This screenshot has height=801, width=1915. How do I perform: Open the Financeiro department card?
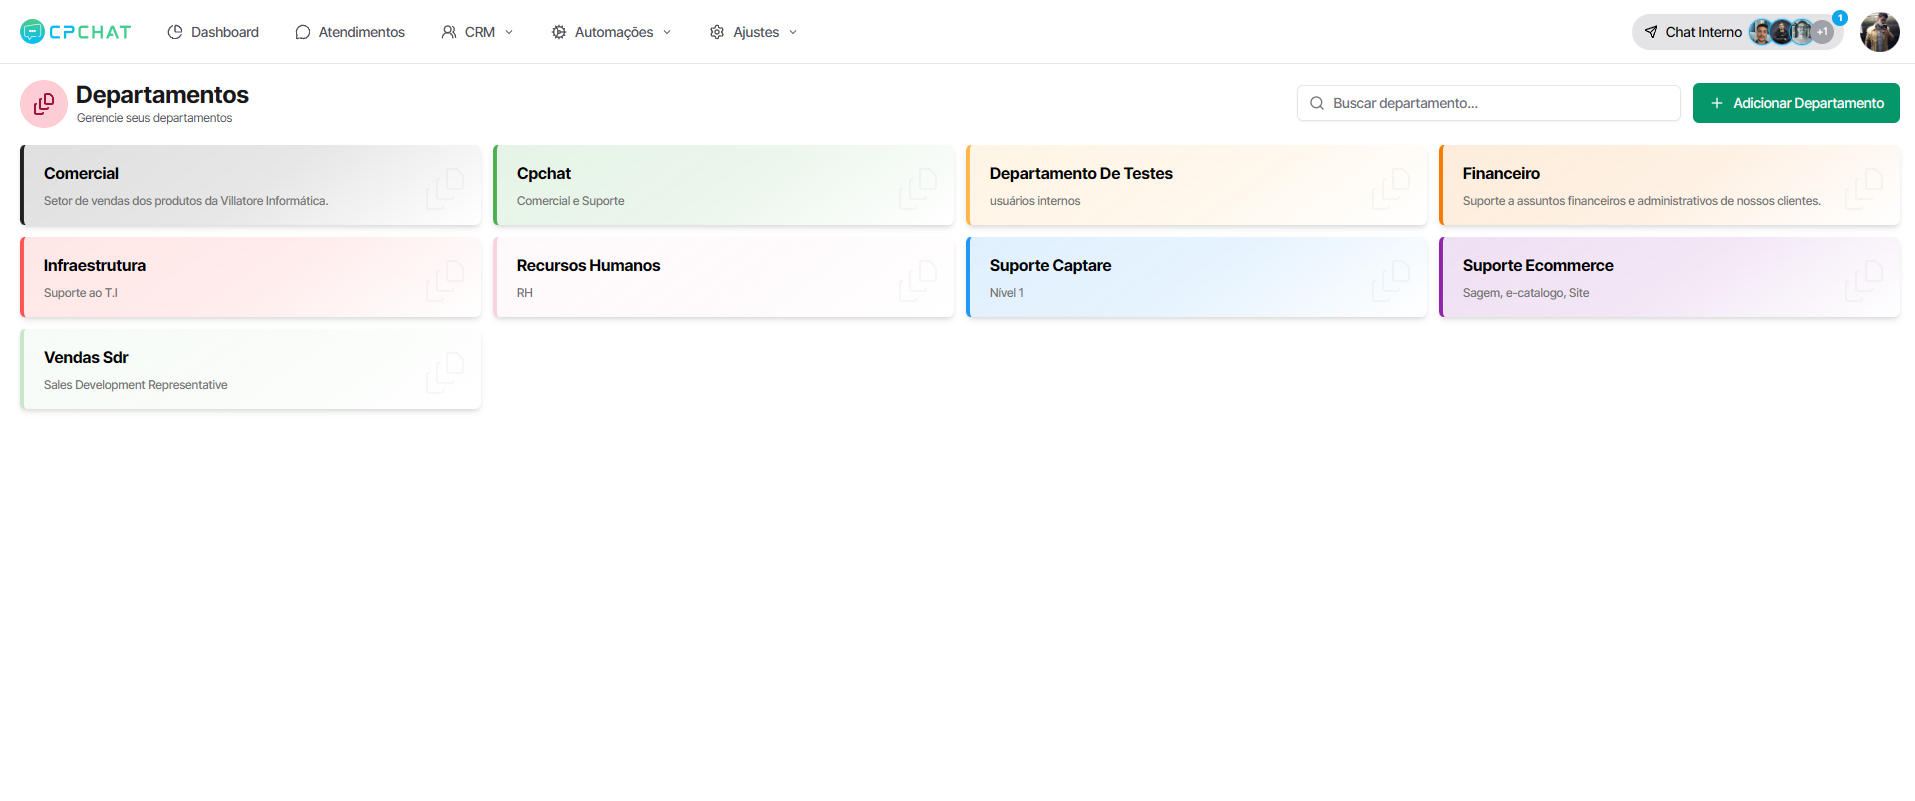(x=1669, y=185)
